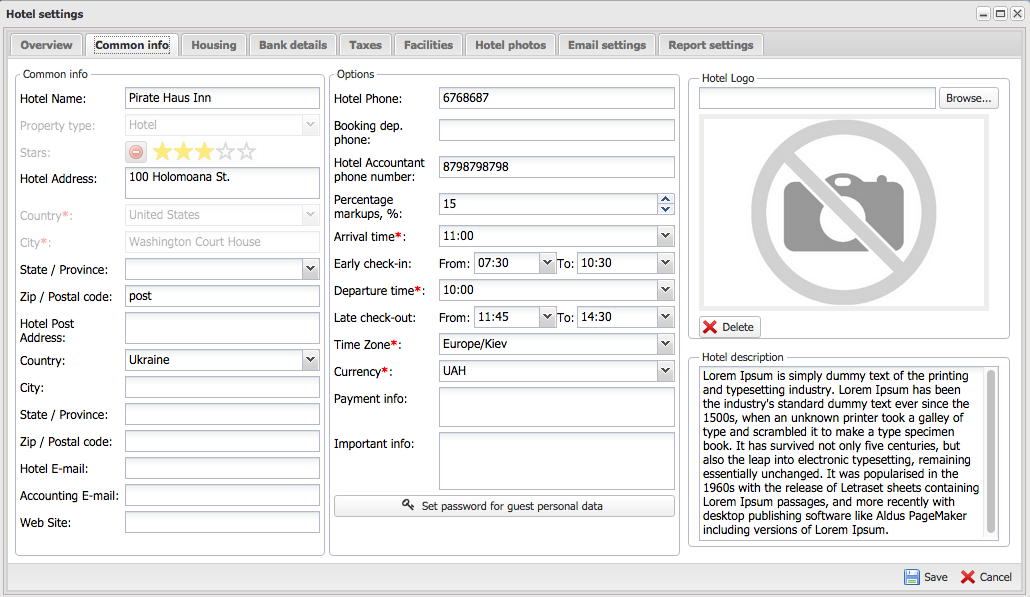Viewport: 1030px width, 597px height.
Task: Click the empty post address State / Province field
Action: click(x=222, y=414)
